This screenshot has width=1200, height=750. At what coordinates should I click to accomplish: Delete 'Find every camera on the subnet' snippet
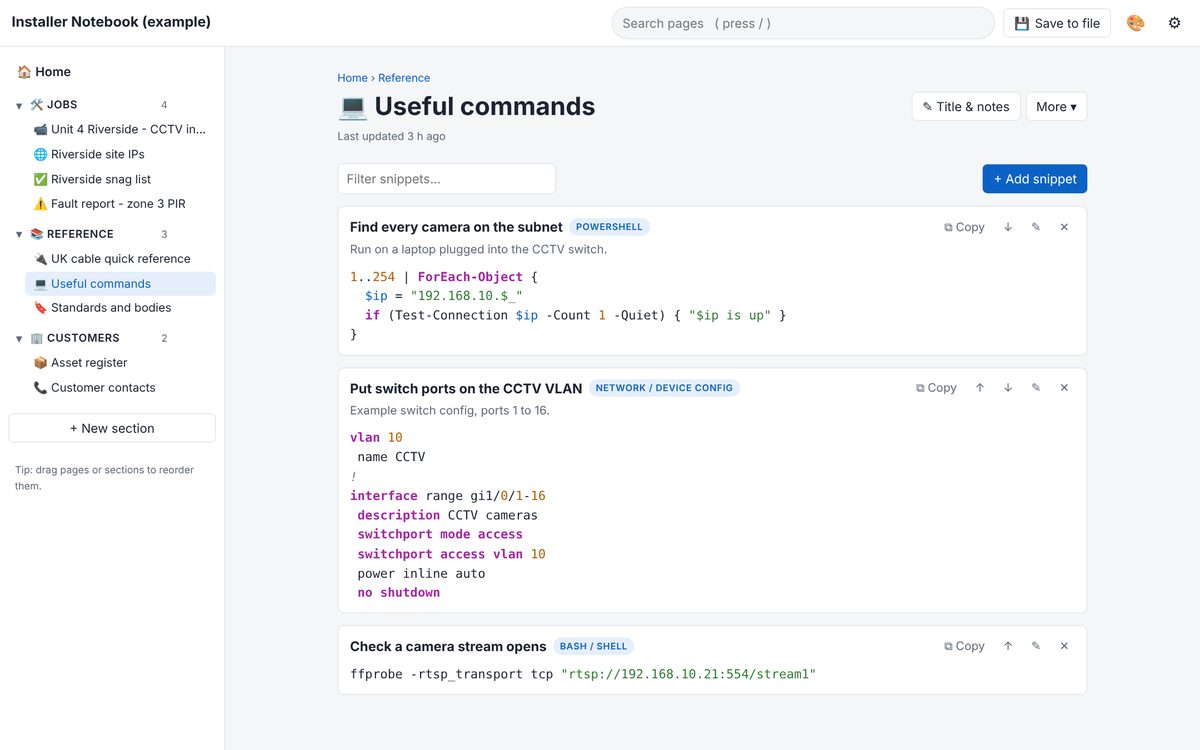coord(1064,227)
